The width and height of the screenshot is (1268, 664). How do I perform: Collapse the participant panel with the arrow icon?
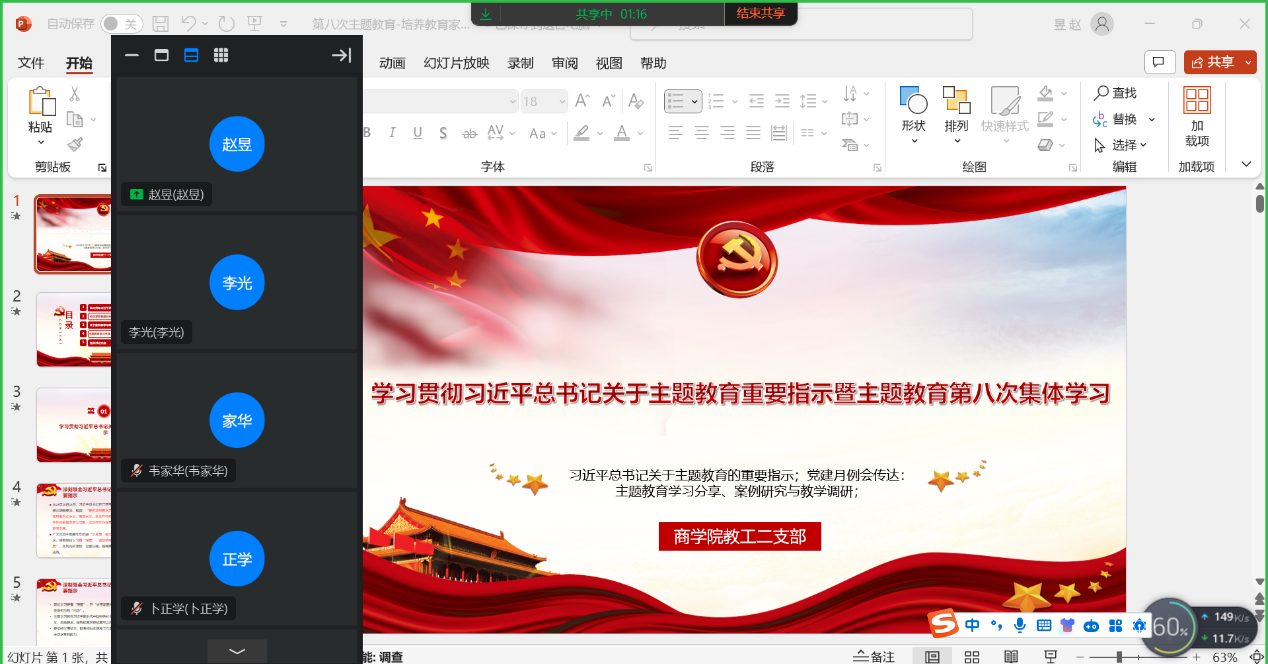pyautogui.click(x=341, y=56)
